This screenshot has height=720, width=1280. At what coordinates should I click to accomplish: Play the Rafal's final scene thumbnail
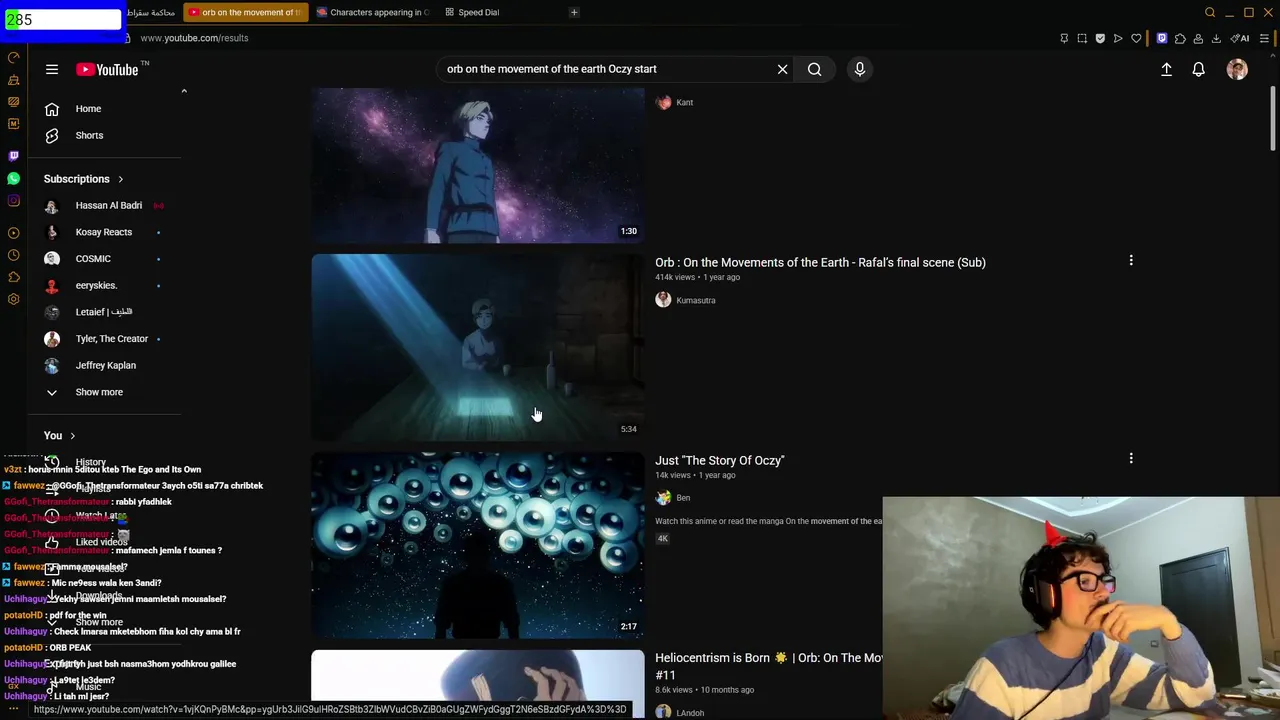[477, 347]
